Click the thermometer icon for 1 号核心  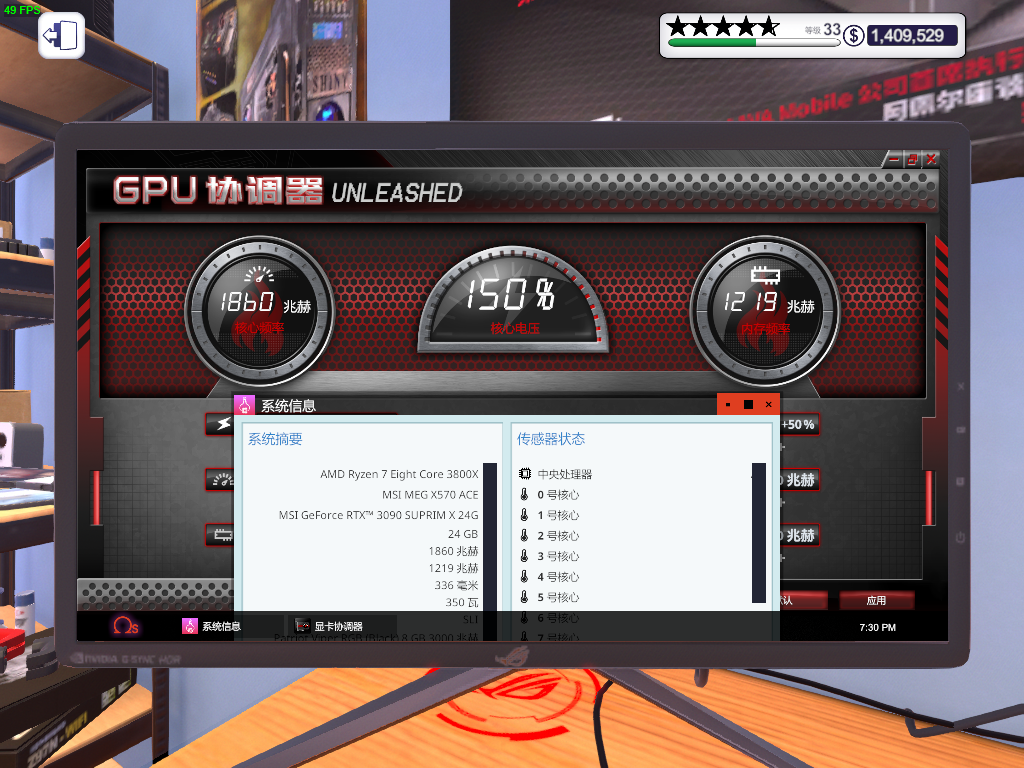pos(524,515)
